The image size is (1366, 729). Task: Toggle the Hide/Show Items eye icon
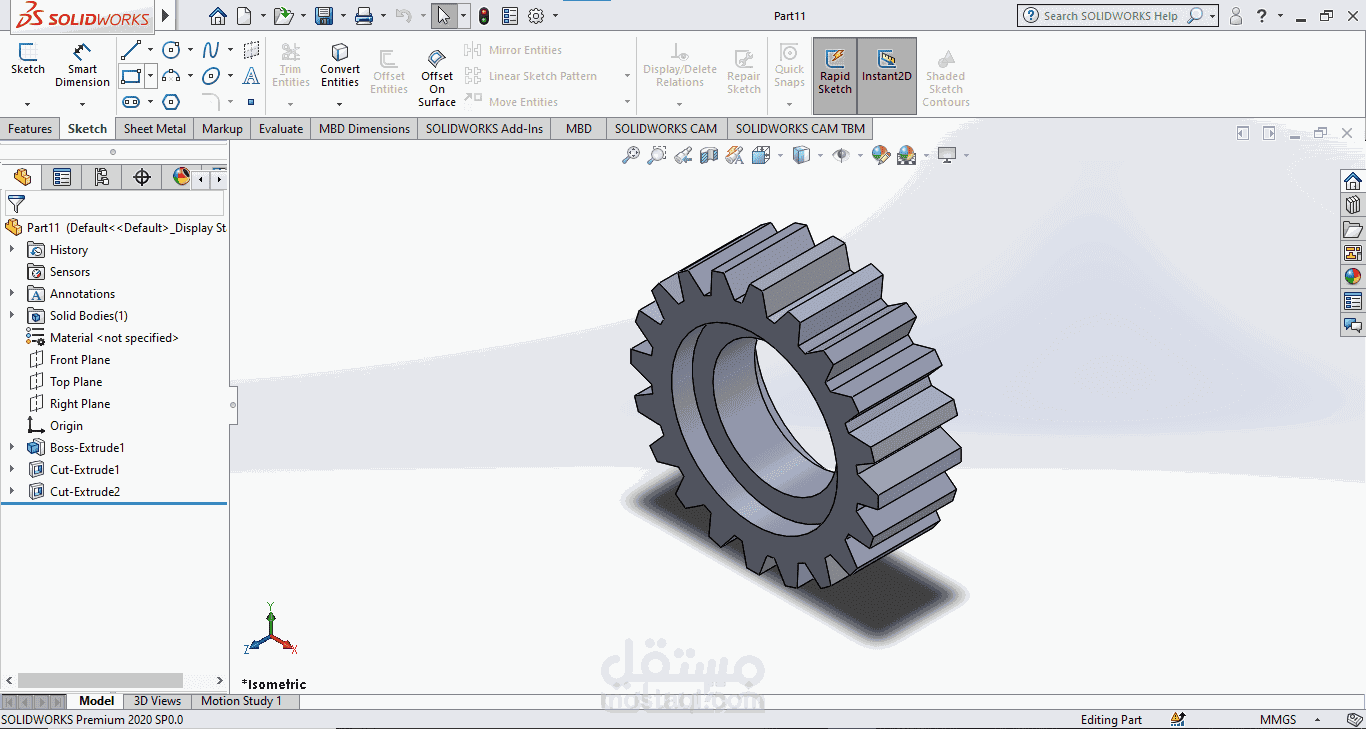coord(841,155)
